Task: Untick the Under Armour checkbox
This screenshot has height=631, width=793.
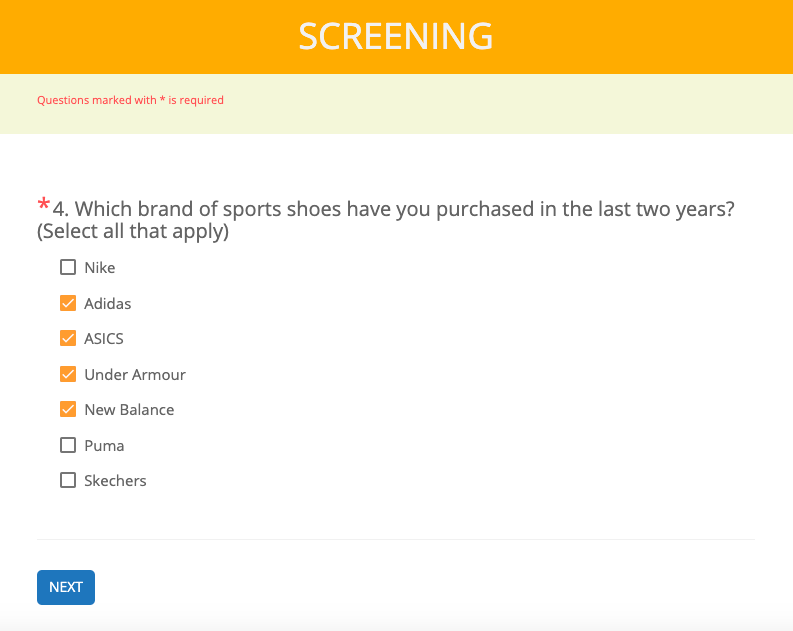Action: pos(68,374)
